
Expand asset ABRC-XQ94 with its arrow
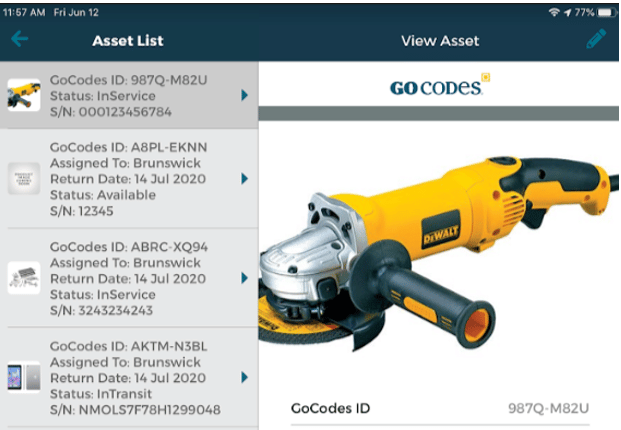coord(244,278)
